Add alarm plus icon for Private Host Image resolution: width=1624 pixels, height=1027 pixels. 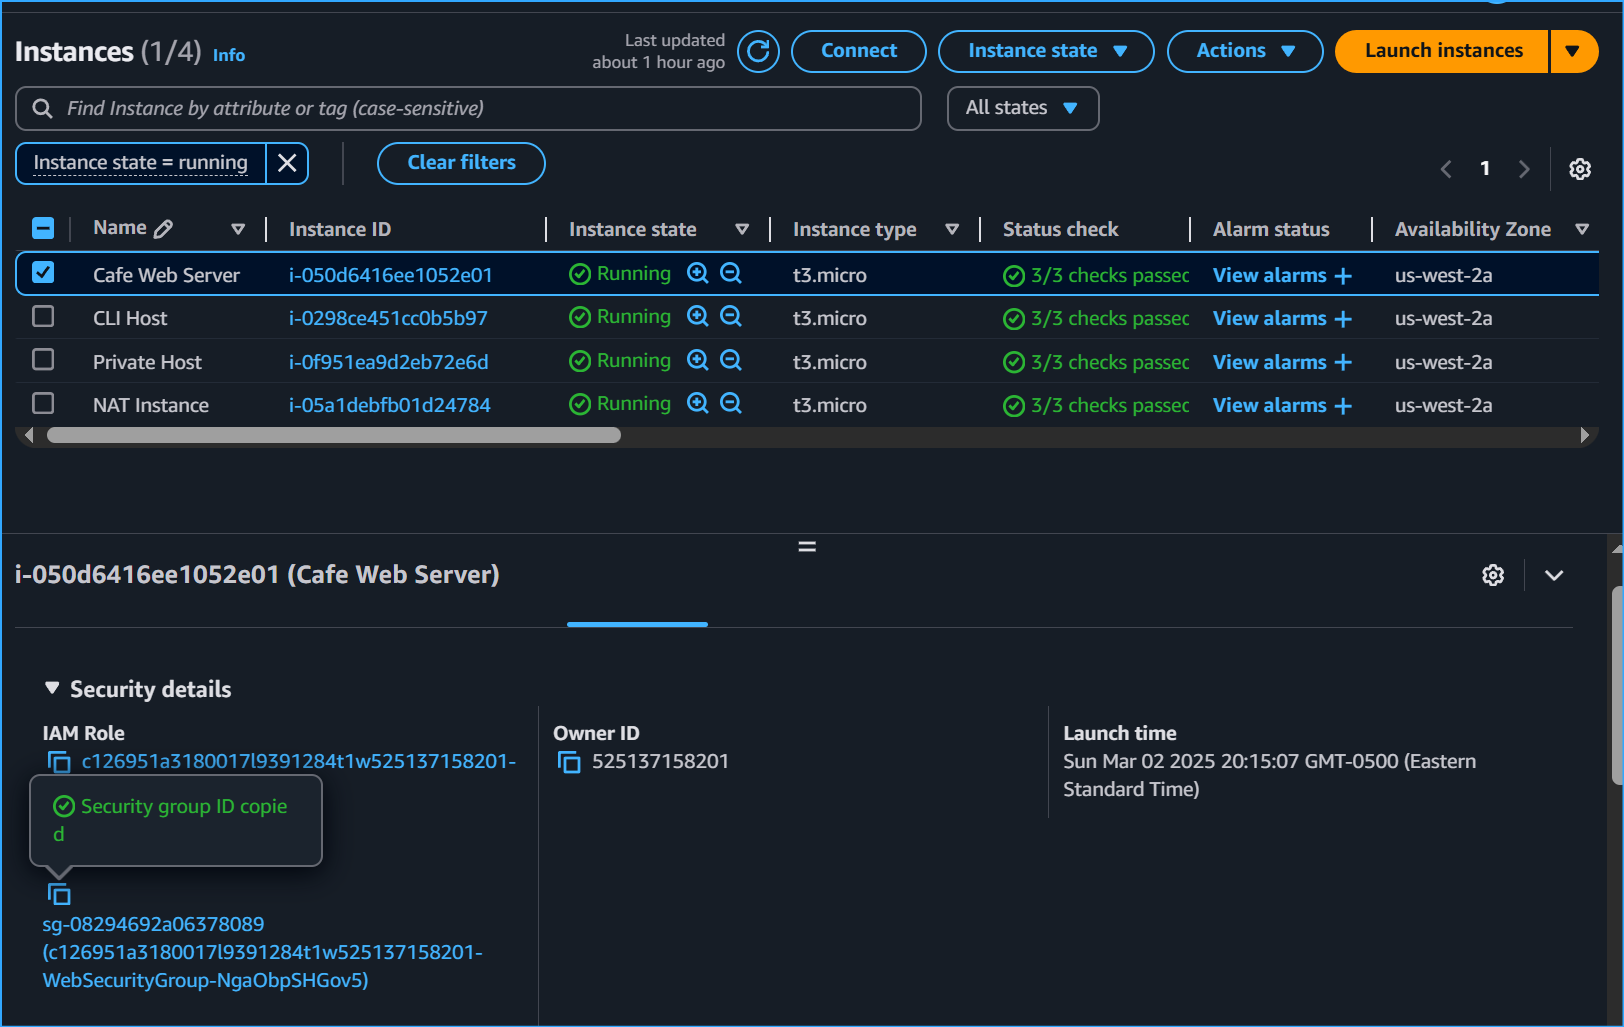pos(1343,362)
